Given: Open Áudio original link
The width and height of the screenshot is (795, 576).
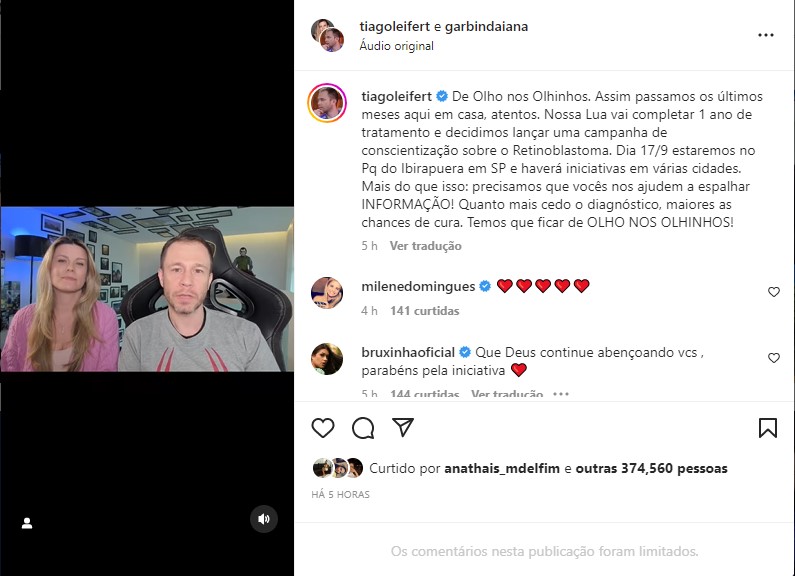Looking at the screenshot, I should click(396, 46).
